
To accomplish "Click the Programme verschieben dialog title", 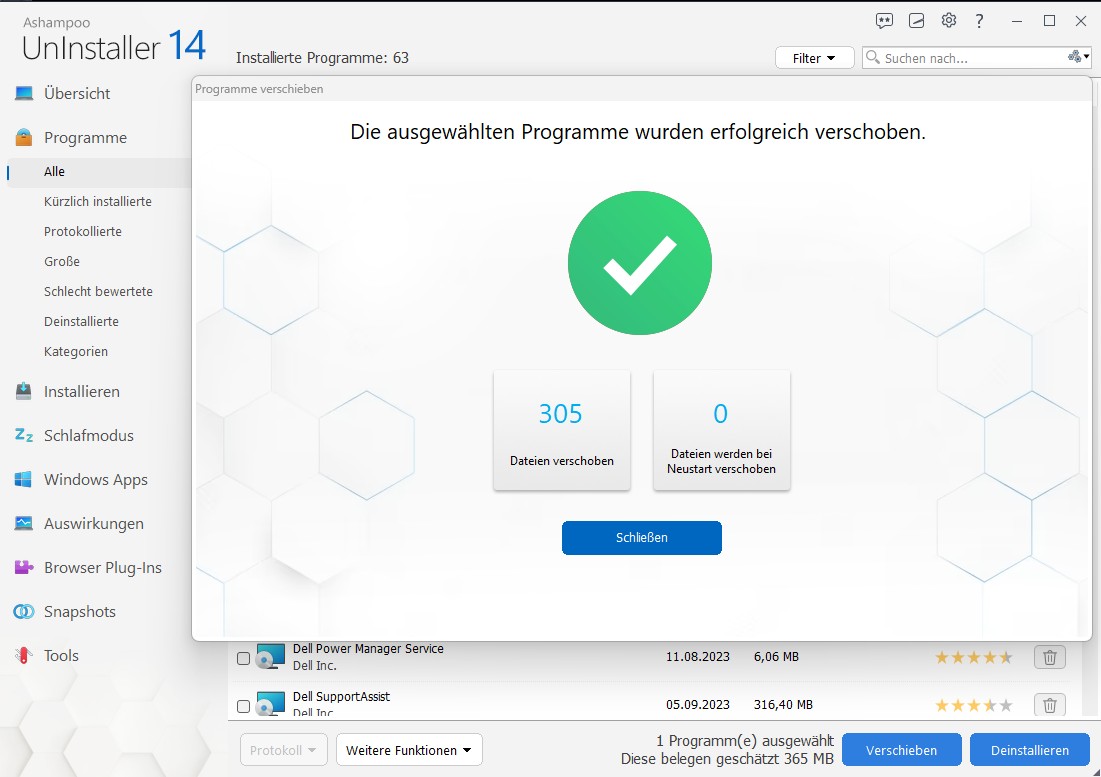I will click(259, 89).
